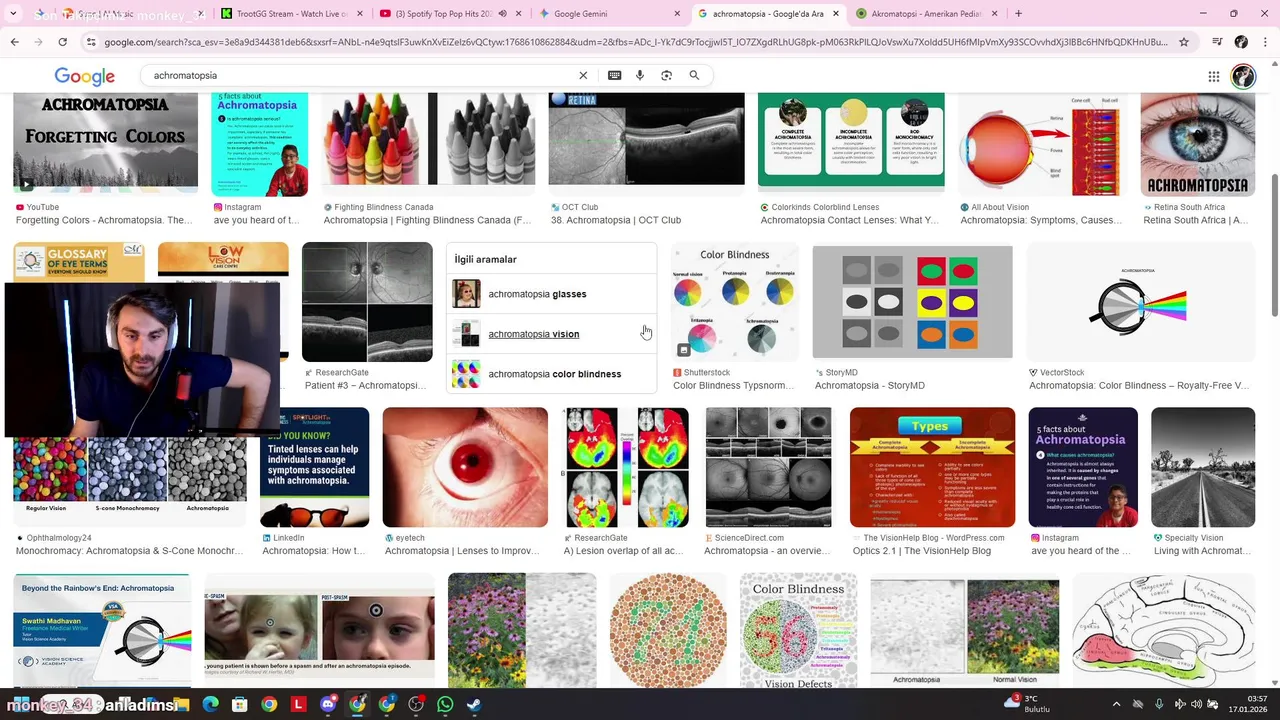1280x720 pixels.
Task: Open WhatsApp from taskbar
Action: 445,704
